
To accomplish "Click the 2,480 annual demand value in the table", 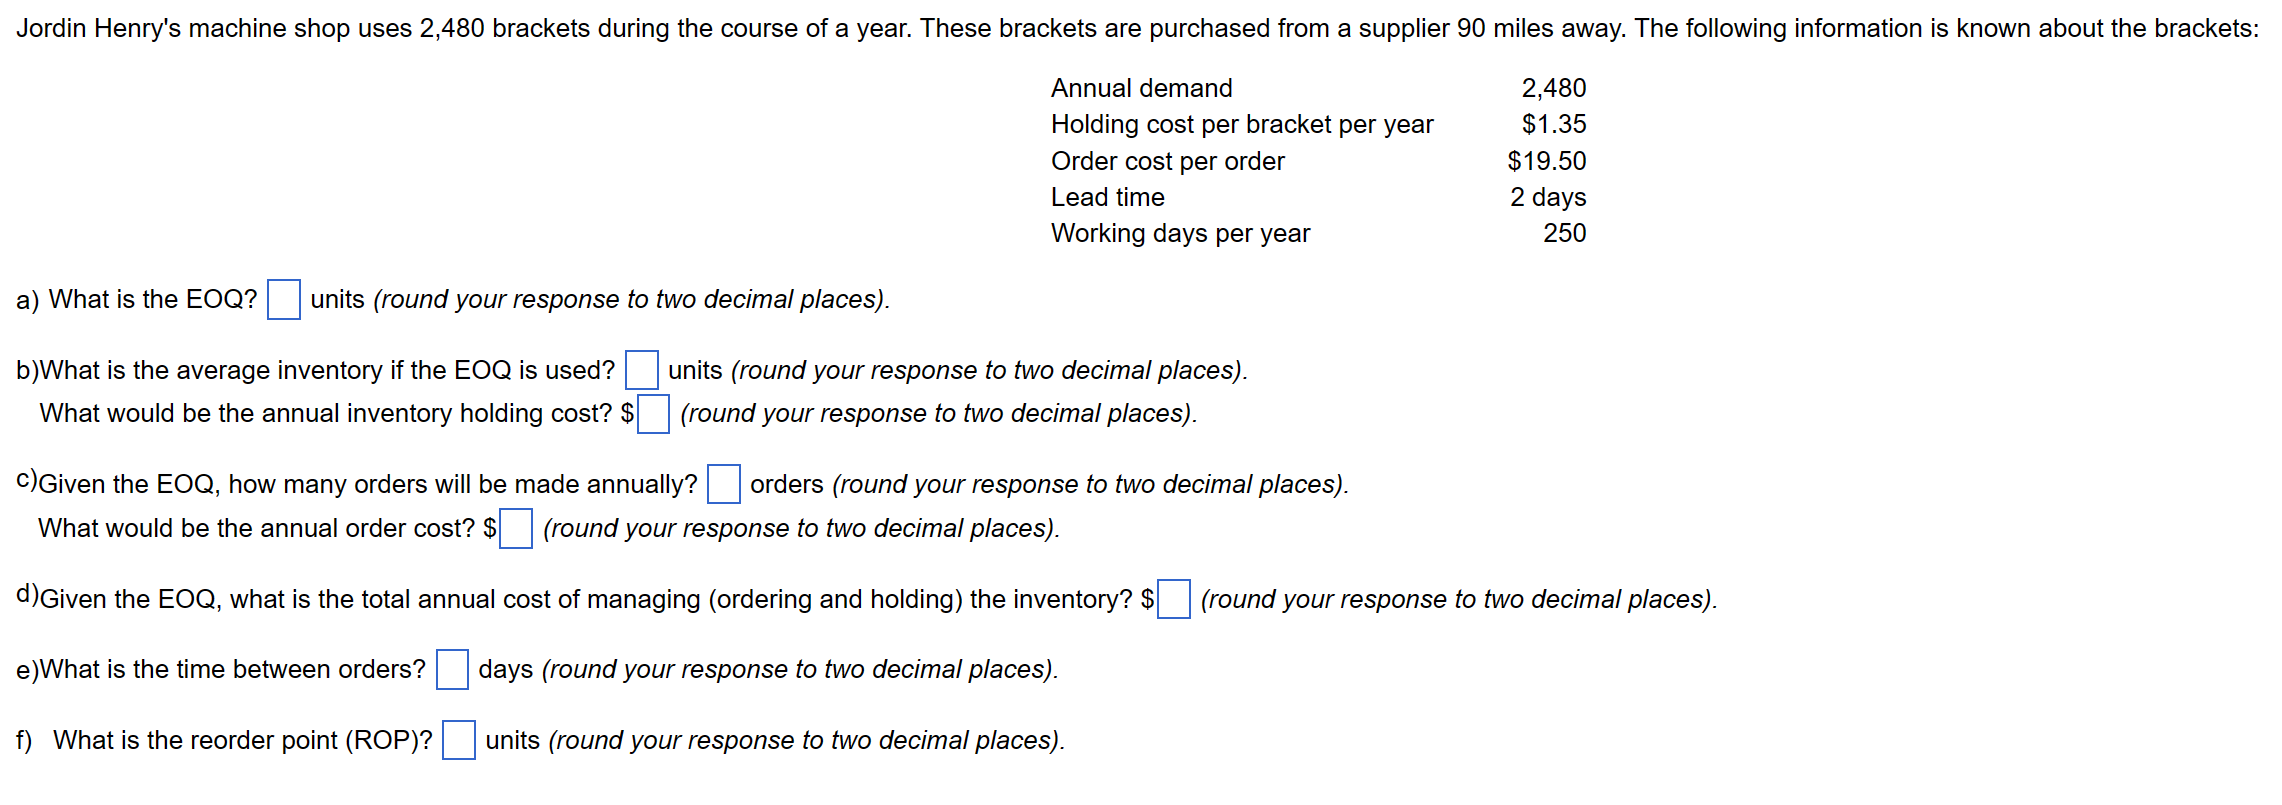I will [1553, 88].
